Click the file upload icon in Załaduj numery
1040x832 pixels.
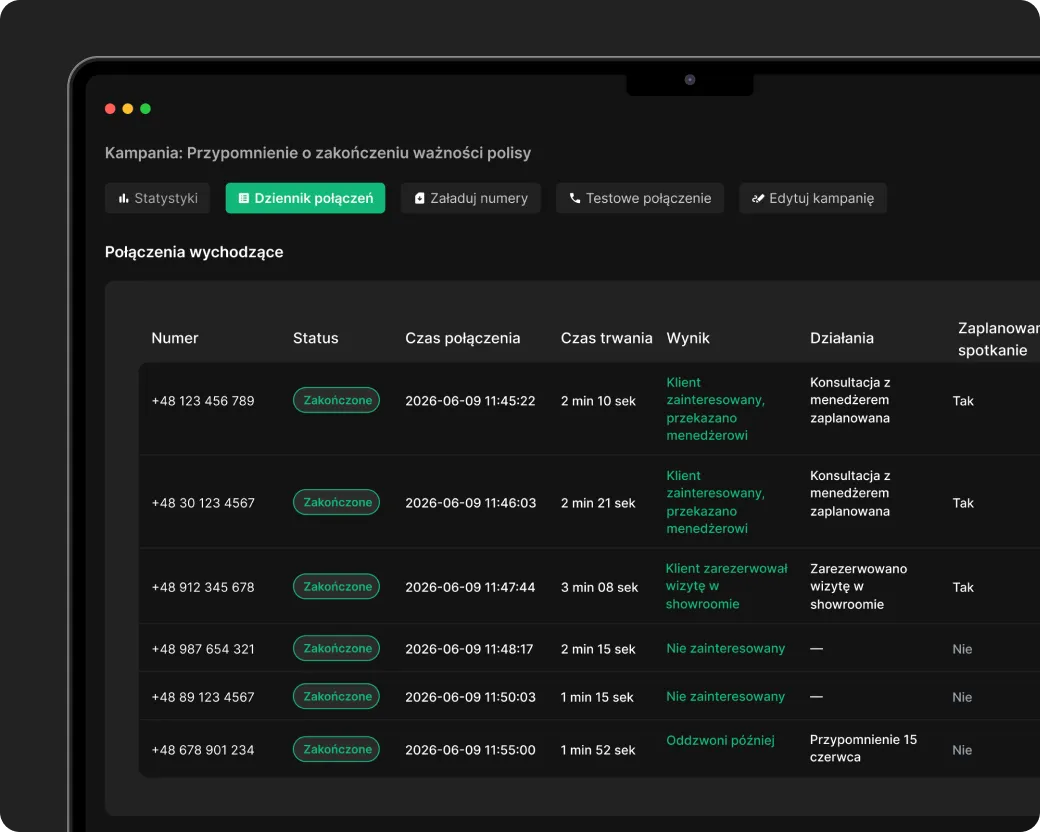(x=419, y=198)
